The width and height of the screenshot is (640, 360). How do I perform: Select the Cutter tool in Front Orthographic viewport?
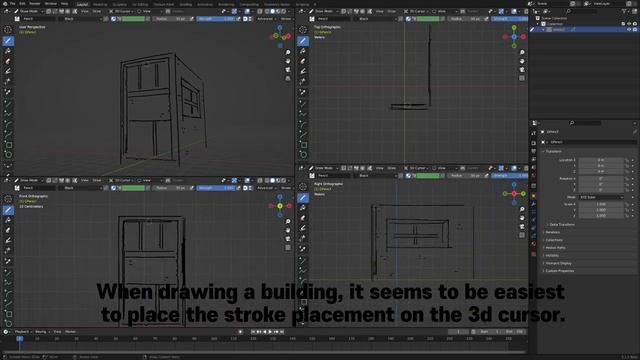(x=8, y=251)
